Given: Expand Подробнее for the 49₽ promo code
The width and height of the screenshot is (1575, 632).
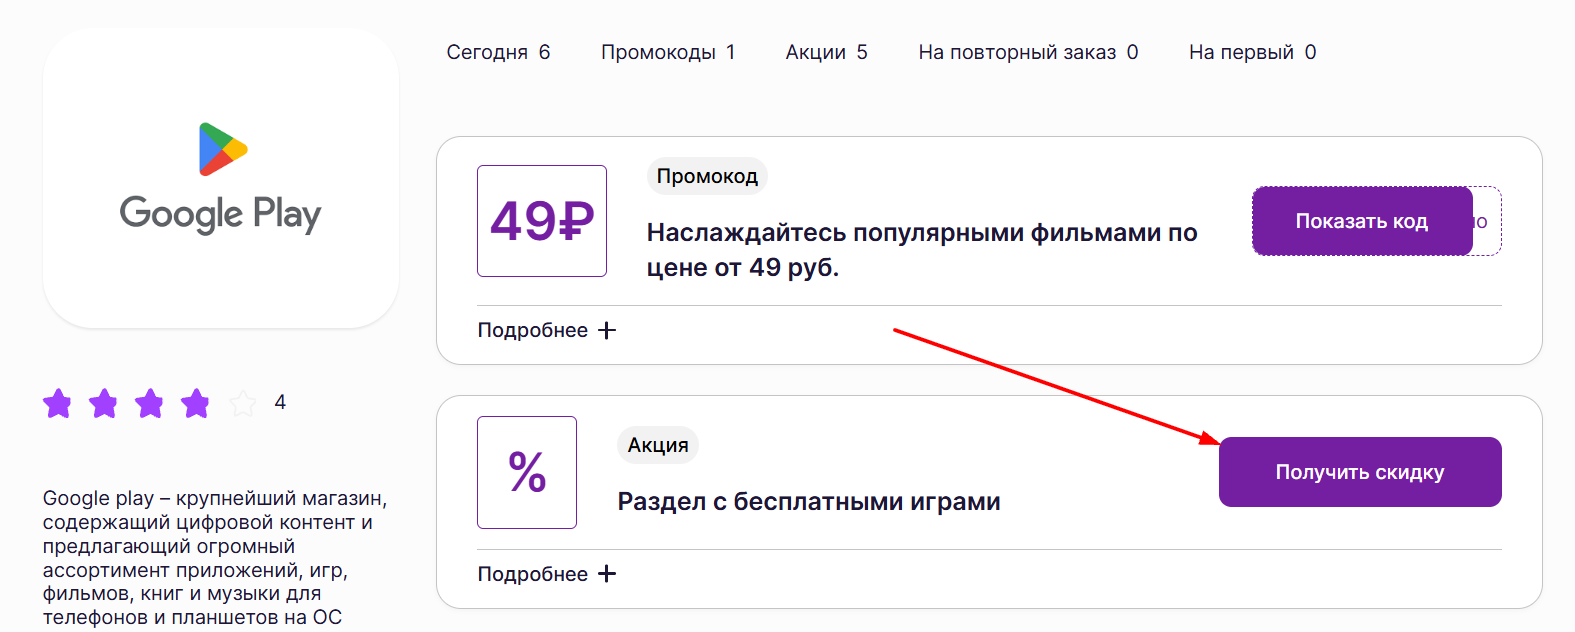Looking at the screenshot, I should click(x=533, y=329).
